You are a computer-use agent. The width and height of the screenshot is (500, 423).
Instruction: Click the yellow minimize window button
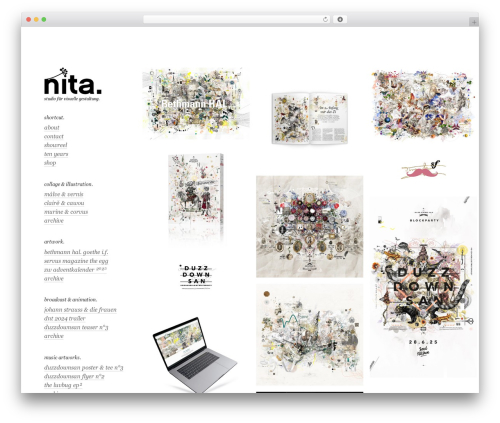click(x=36, y=19)
